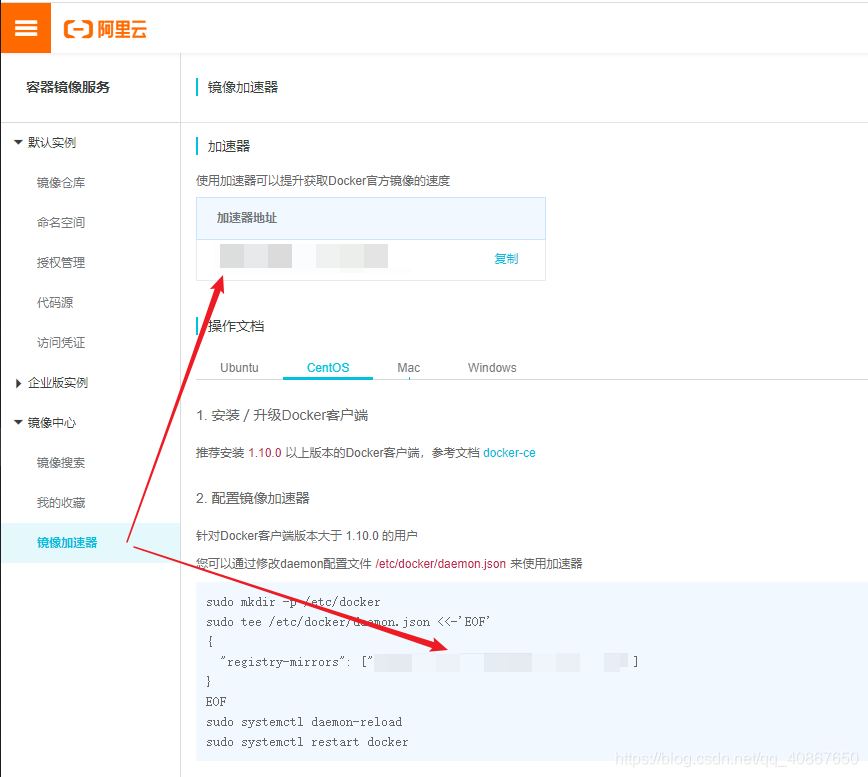Switch to the Mac tab

409,367
